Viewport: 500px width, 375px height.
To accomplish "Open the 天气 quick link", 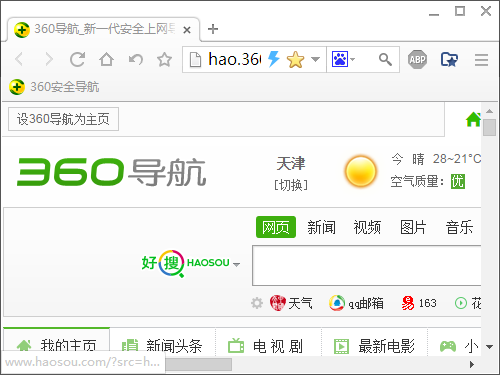I will tap(291, 303).
